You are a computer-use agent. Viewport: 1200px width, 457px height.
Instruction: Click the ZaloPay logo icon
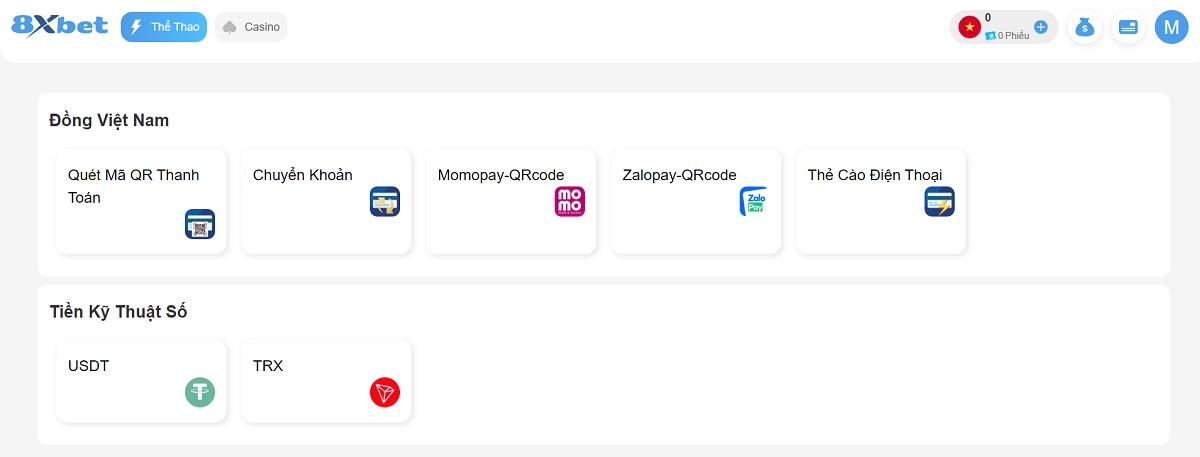pos(755,202)
